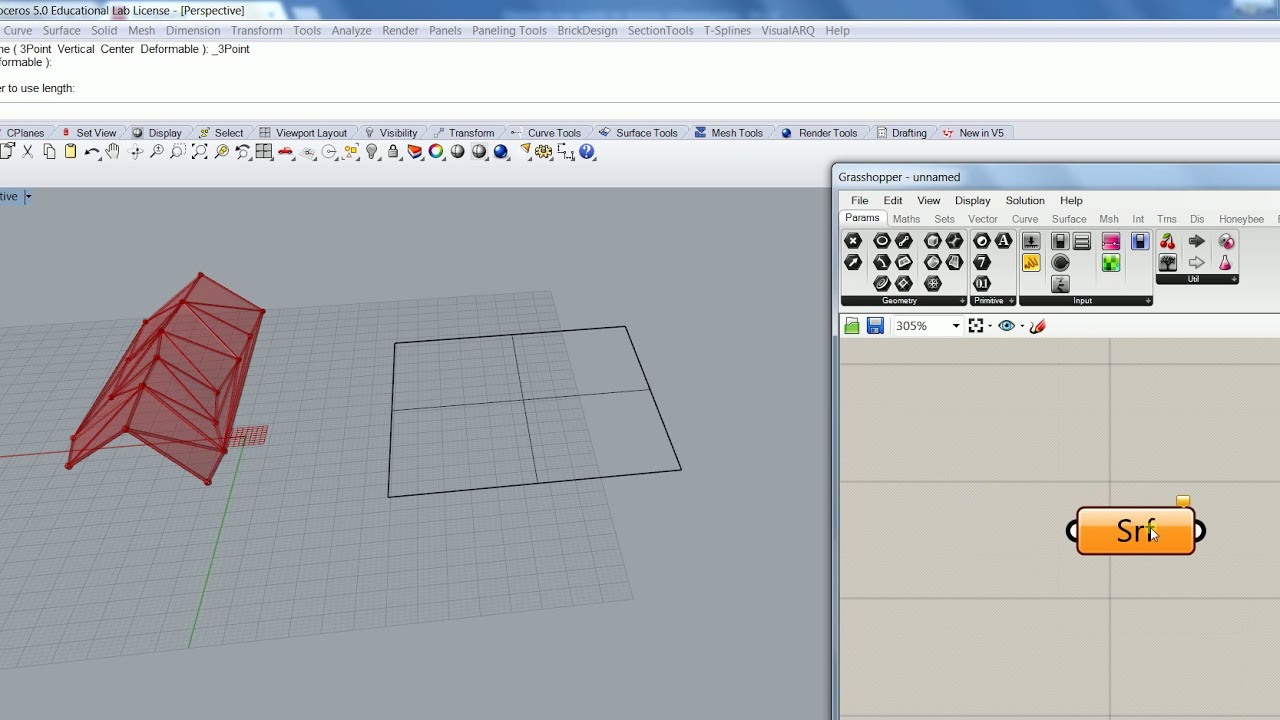Add a Number Slider from Input panel
The height and width of the screenshot is (720, 1280).
(x=1031, y=241)
